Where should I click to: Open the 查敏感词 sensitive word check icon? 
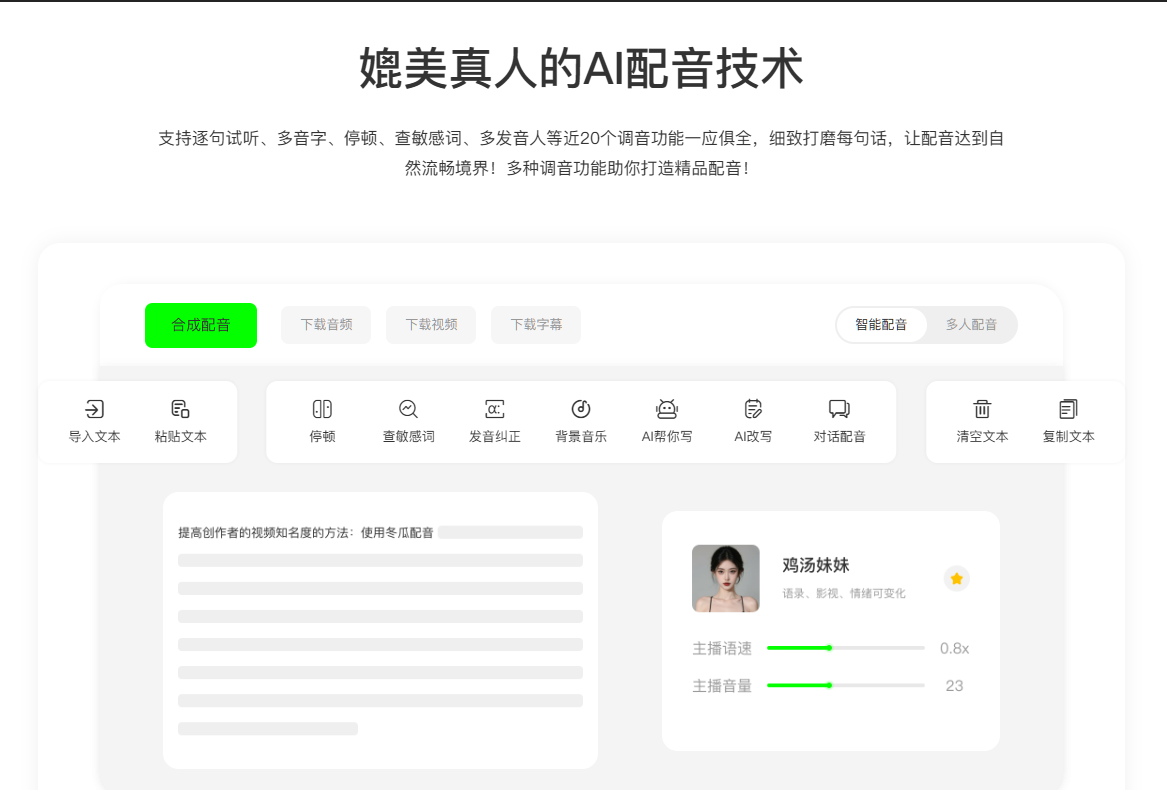408,409
